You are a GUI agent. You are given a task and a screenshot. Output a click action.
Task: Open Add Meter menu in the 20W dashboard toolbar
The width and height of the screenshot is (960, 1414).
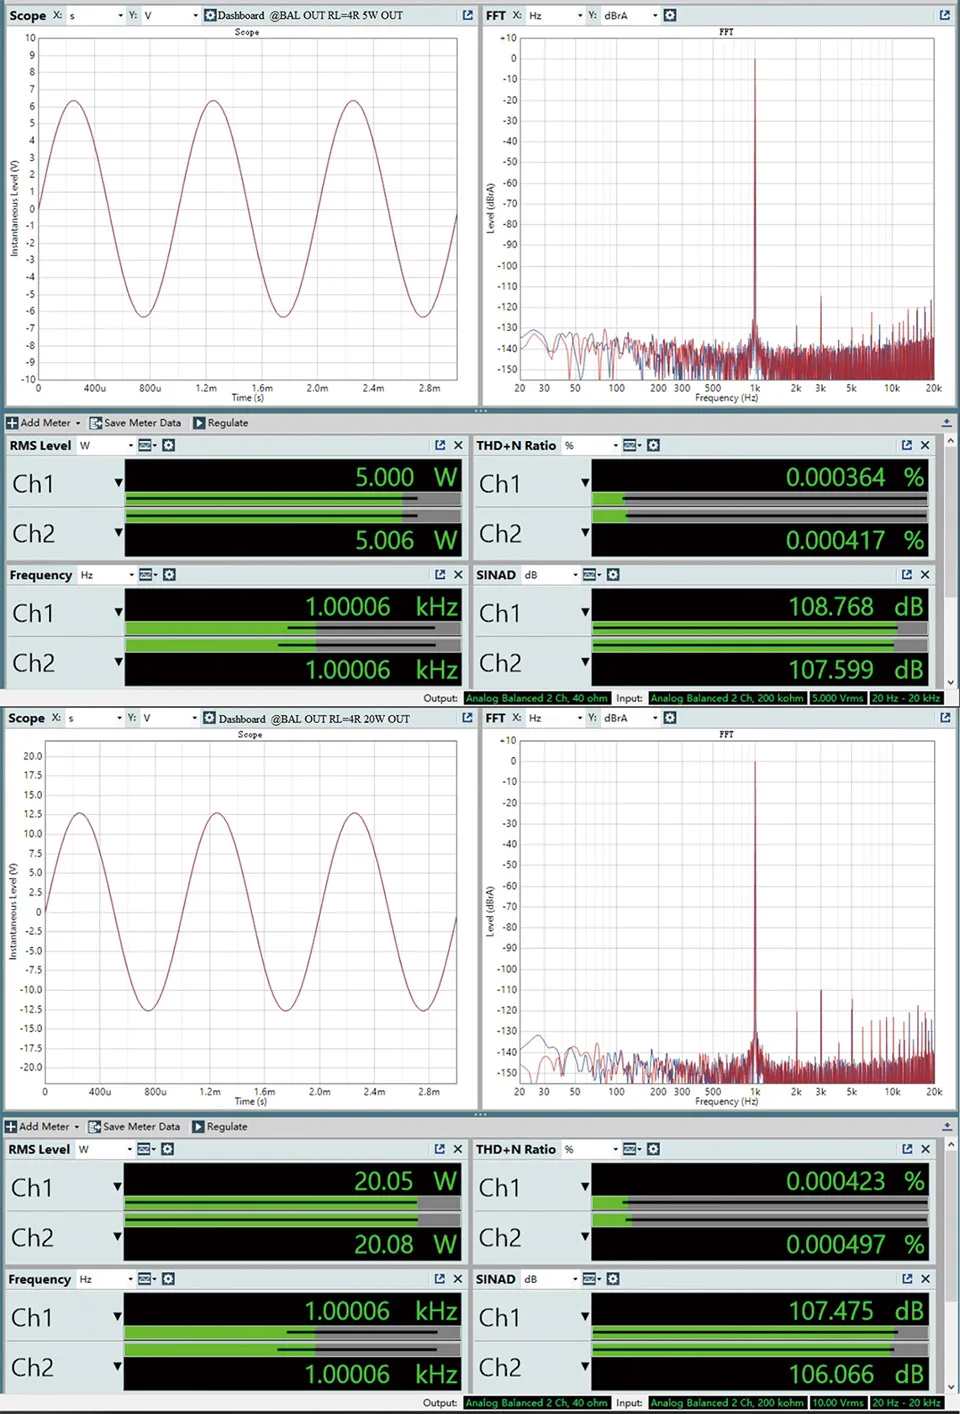(x=42, y=1126)
